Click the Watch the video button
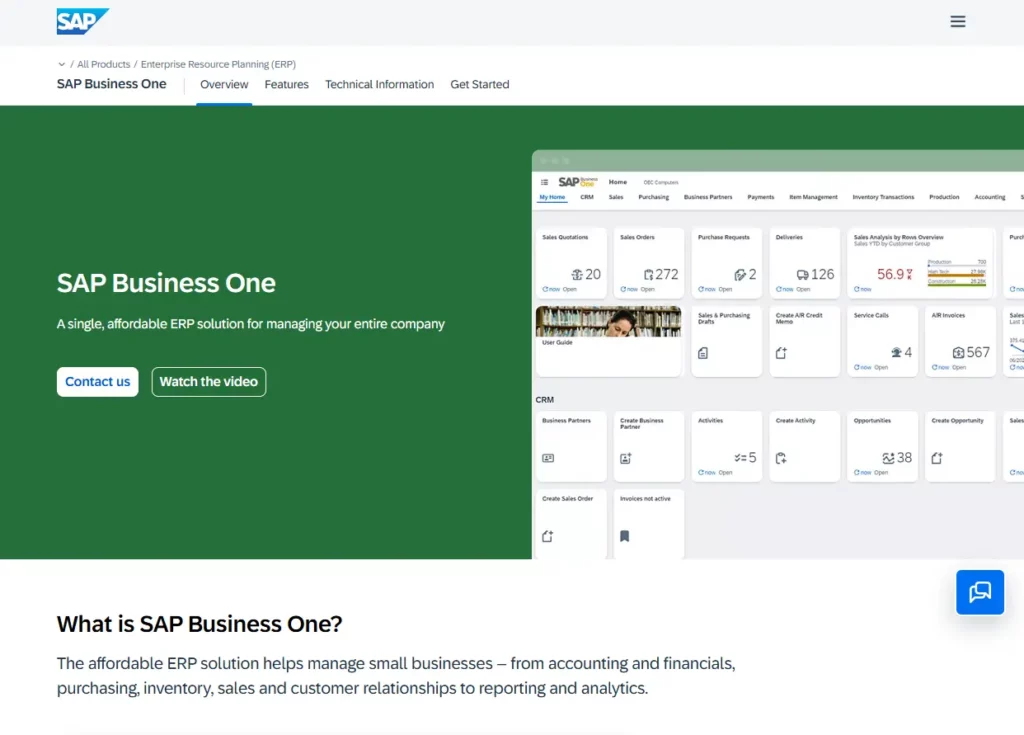The height and width of the screenshot is (735, 1024). [208, 382]
